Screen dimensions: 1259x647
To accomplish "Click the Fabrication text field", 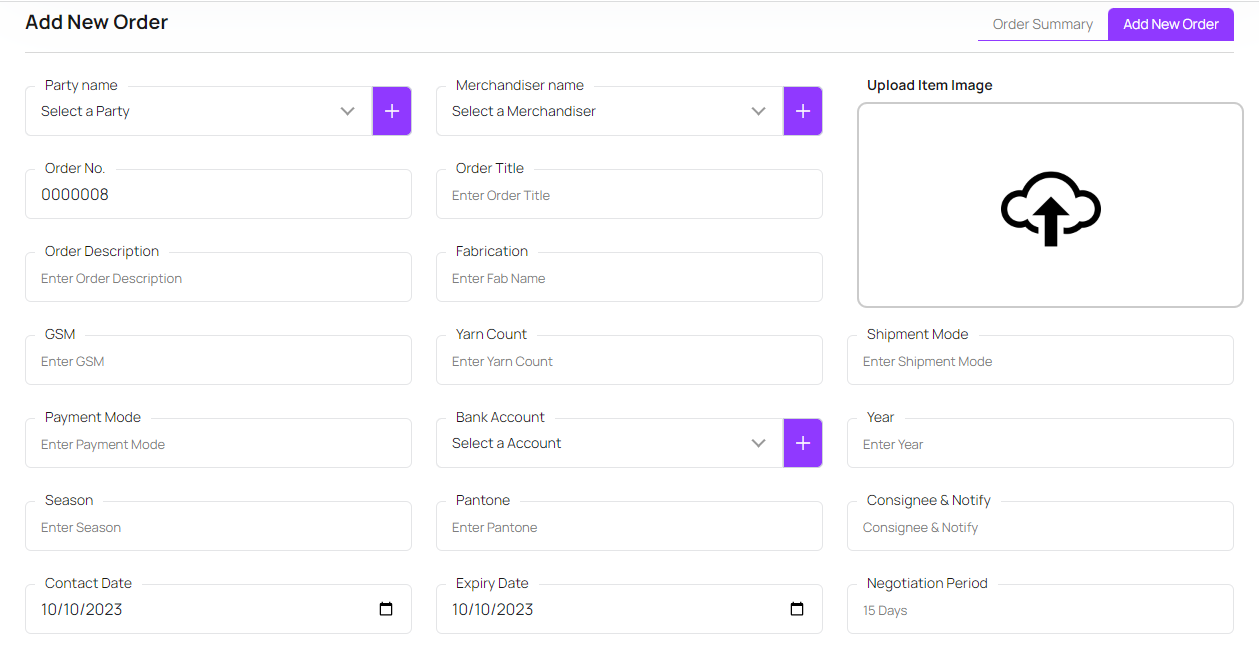I will click(x=629, y=278).
